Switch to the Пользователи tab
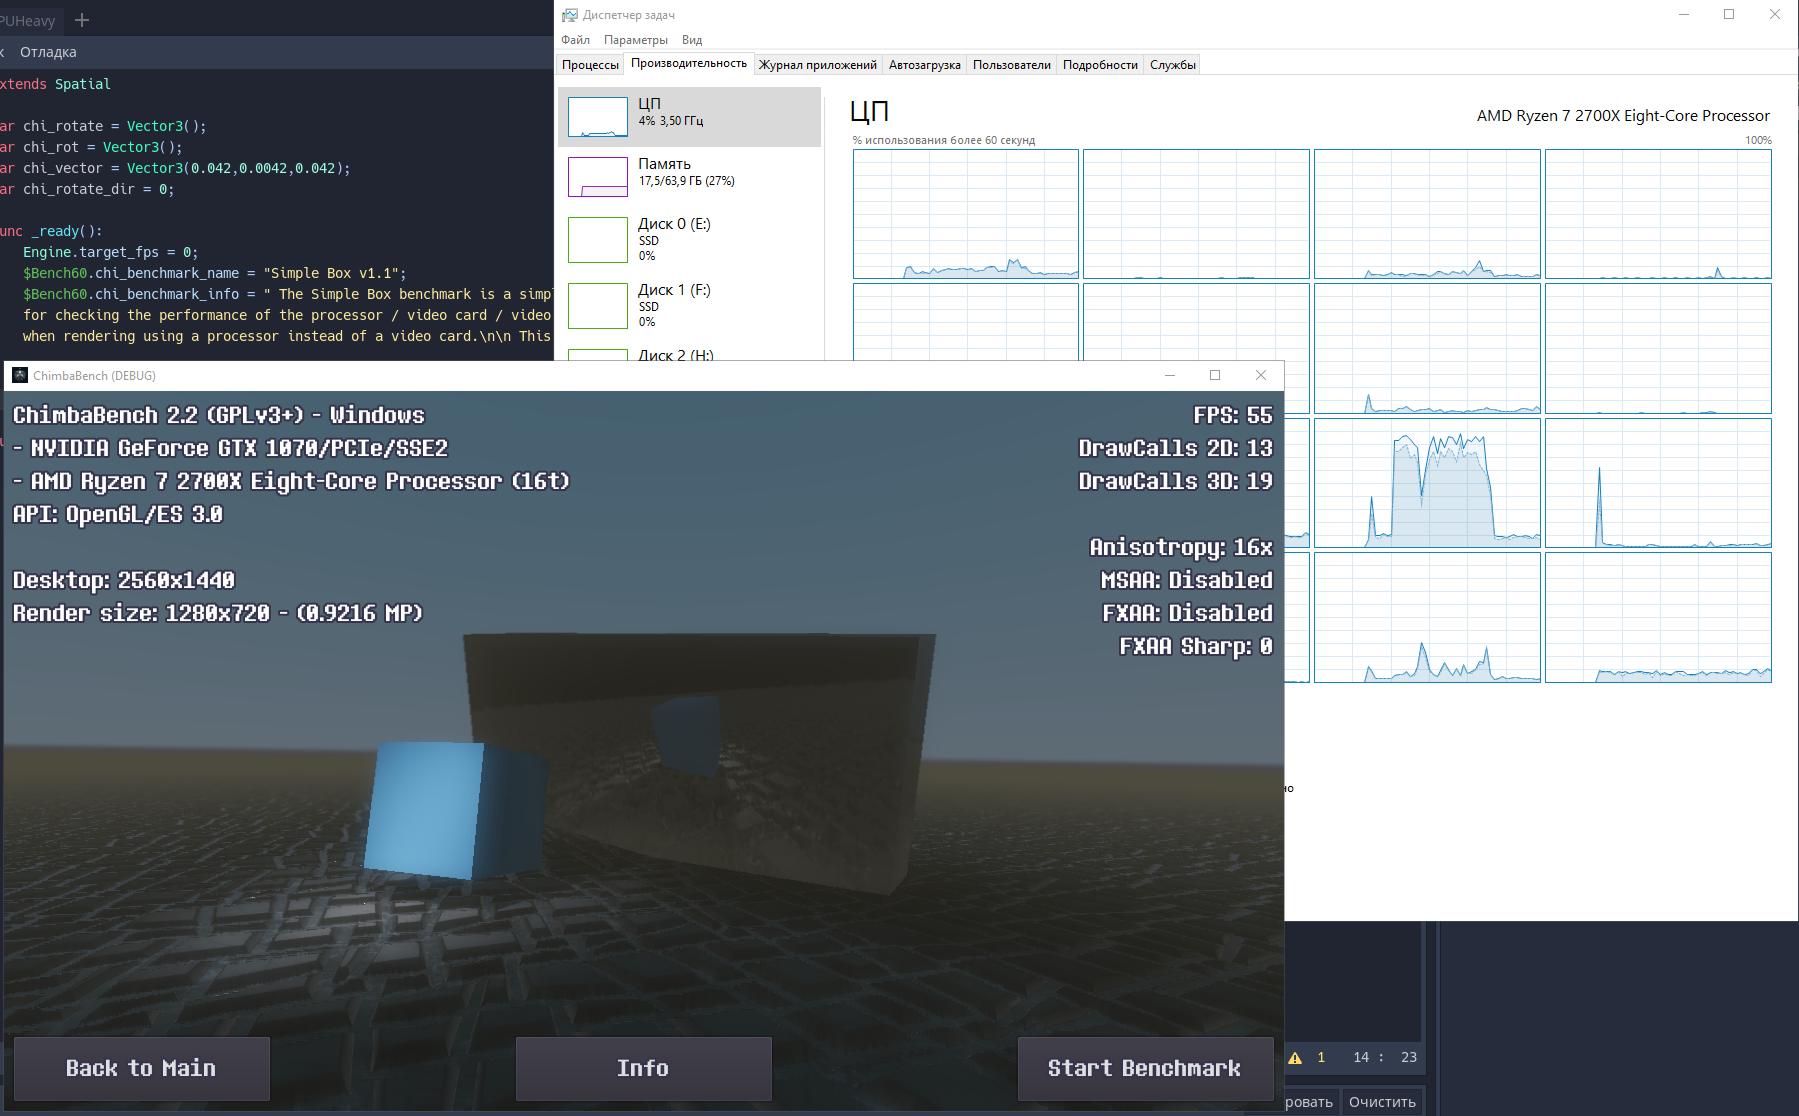 click(1012, 65)
